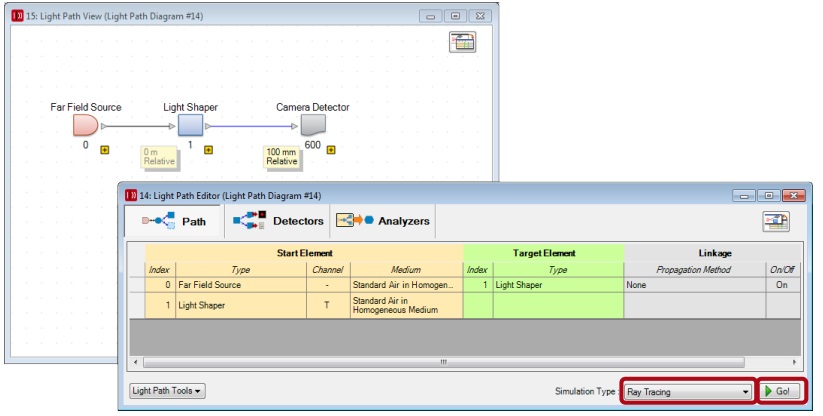
Task: Open the Simulation Type combo box
Action: tap(688, 392)
